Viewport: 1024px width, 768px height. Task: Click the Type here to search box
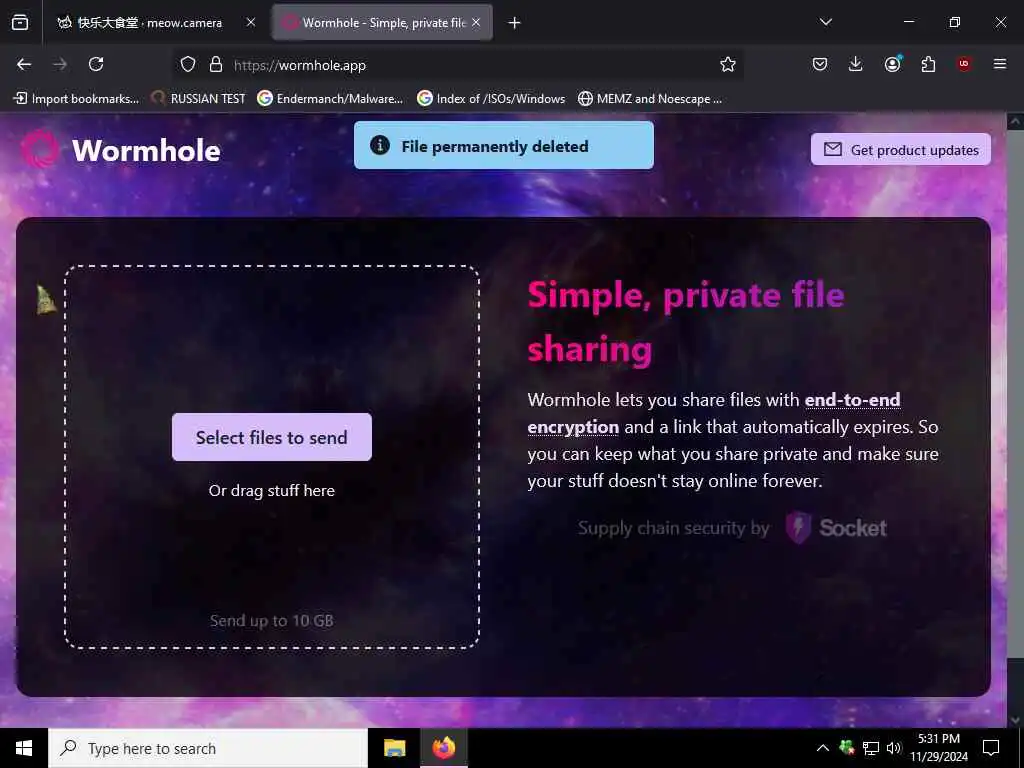[x=208, y=748]
